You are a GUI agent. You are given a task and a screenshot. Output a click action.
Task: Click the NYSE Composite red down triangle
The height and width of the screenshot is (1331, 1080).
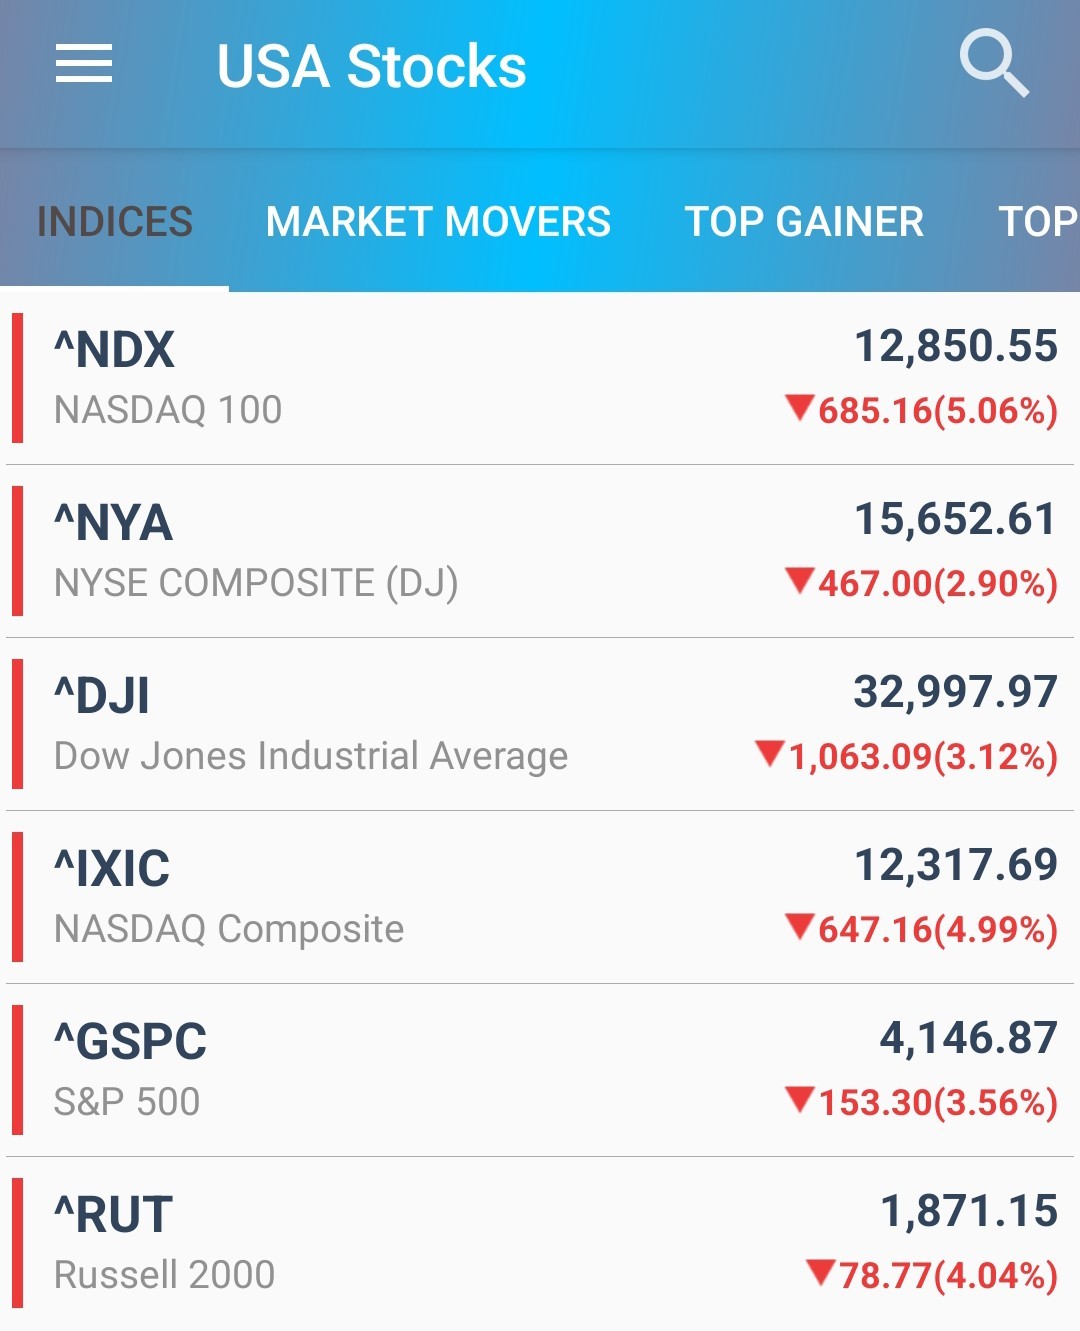tap(800, 581)
